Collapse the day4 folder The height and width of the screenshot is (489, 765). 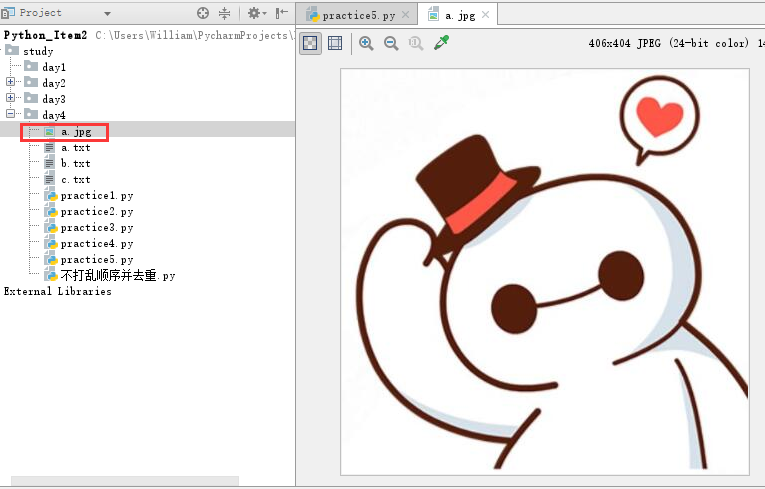10,114
